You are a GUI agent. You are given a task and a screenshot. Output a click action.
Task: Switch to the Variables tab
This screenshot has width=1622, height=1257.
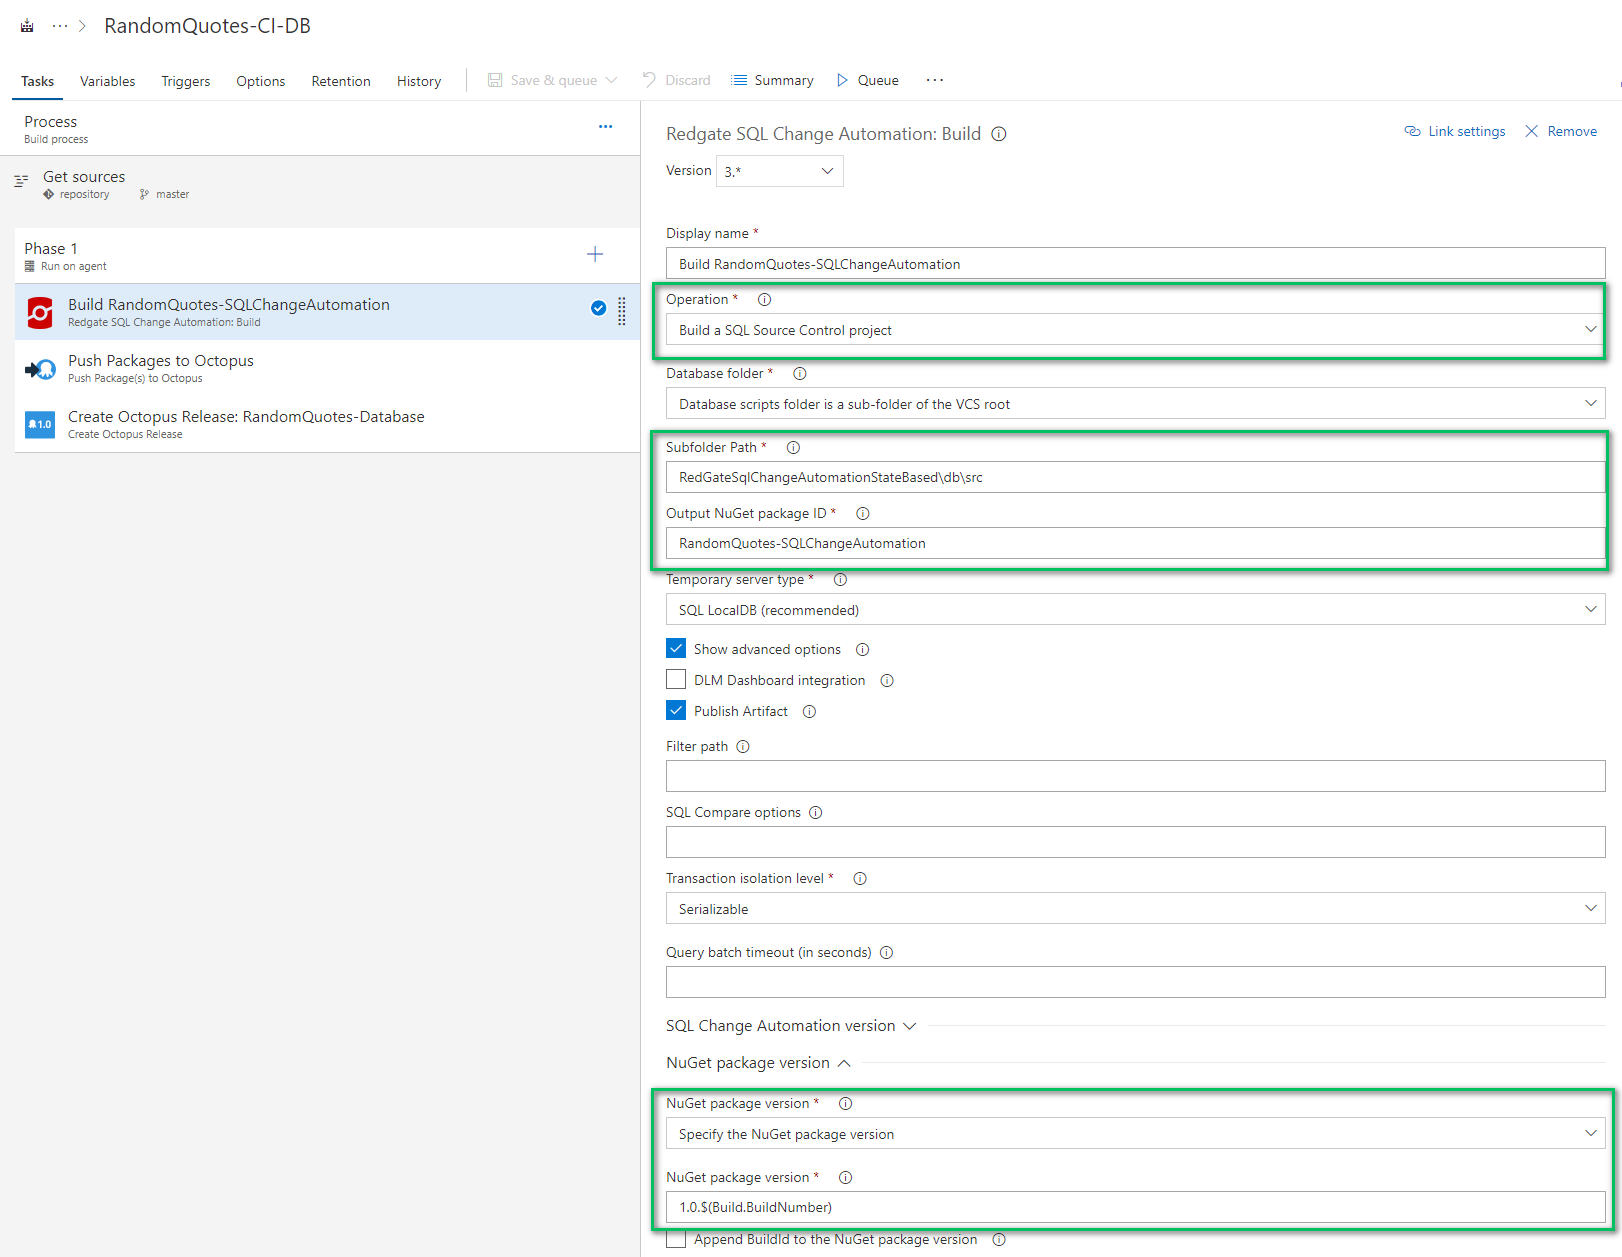point(107,81)
